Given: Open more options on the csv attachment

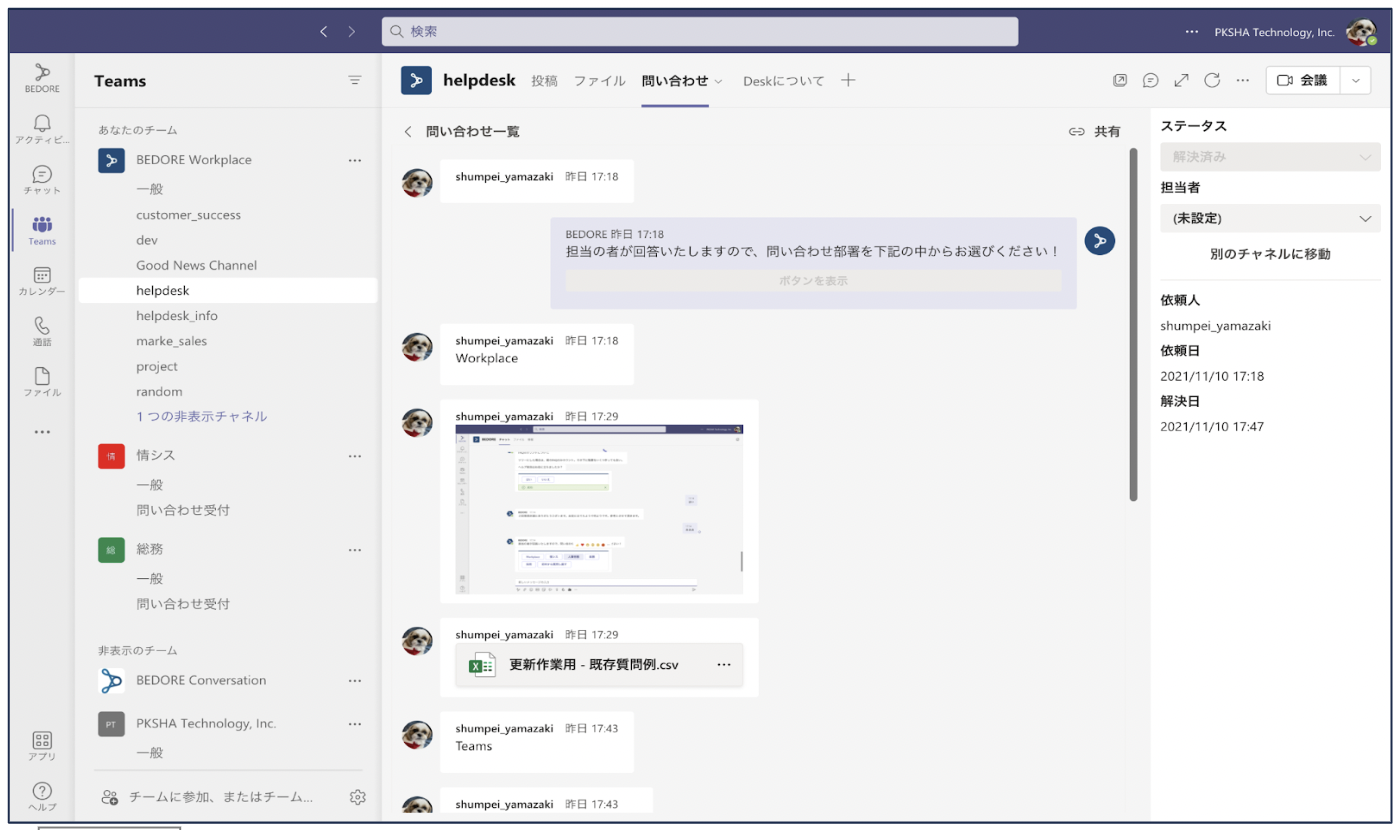Looking at the screenshot, I should coord(724,665).
